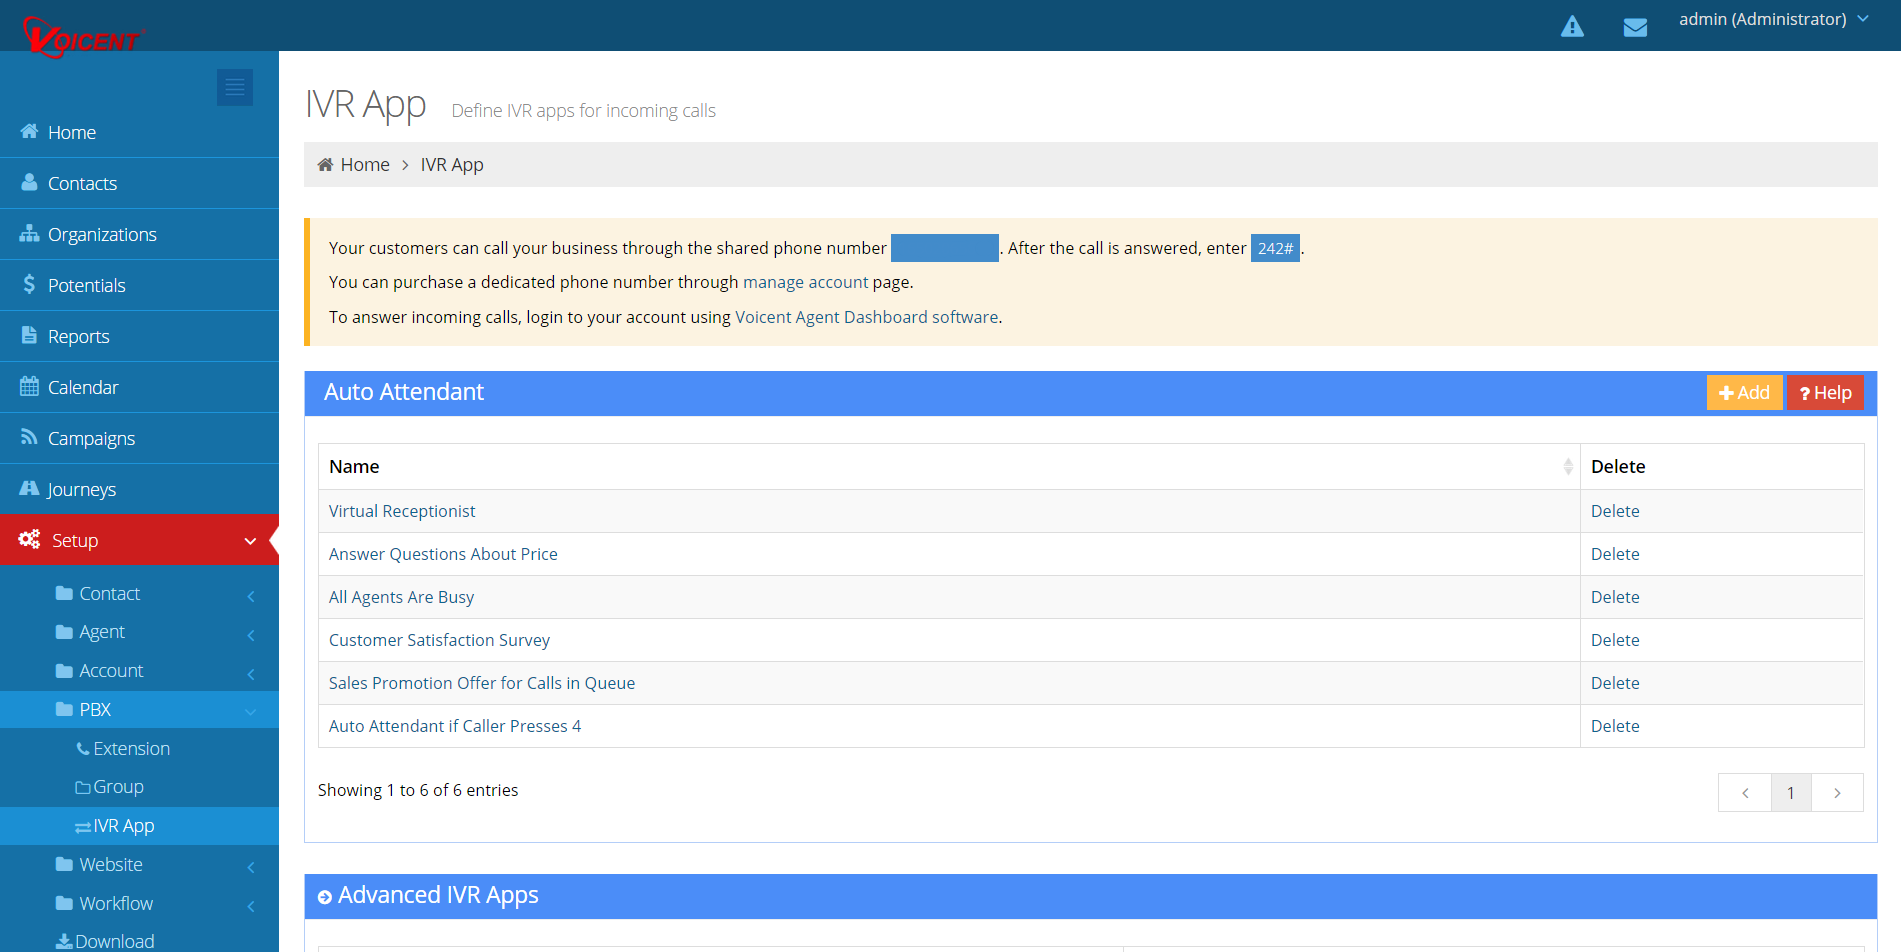Delete the Customer Satisfaction Survey entry

click(1615, 640)
